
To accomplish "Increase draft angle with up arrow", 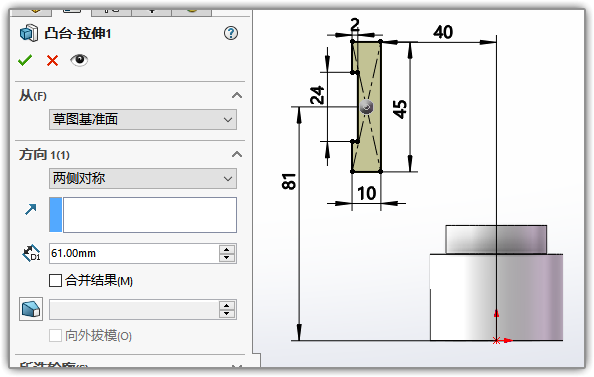I will (227, 305).
